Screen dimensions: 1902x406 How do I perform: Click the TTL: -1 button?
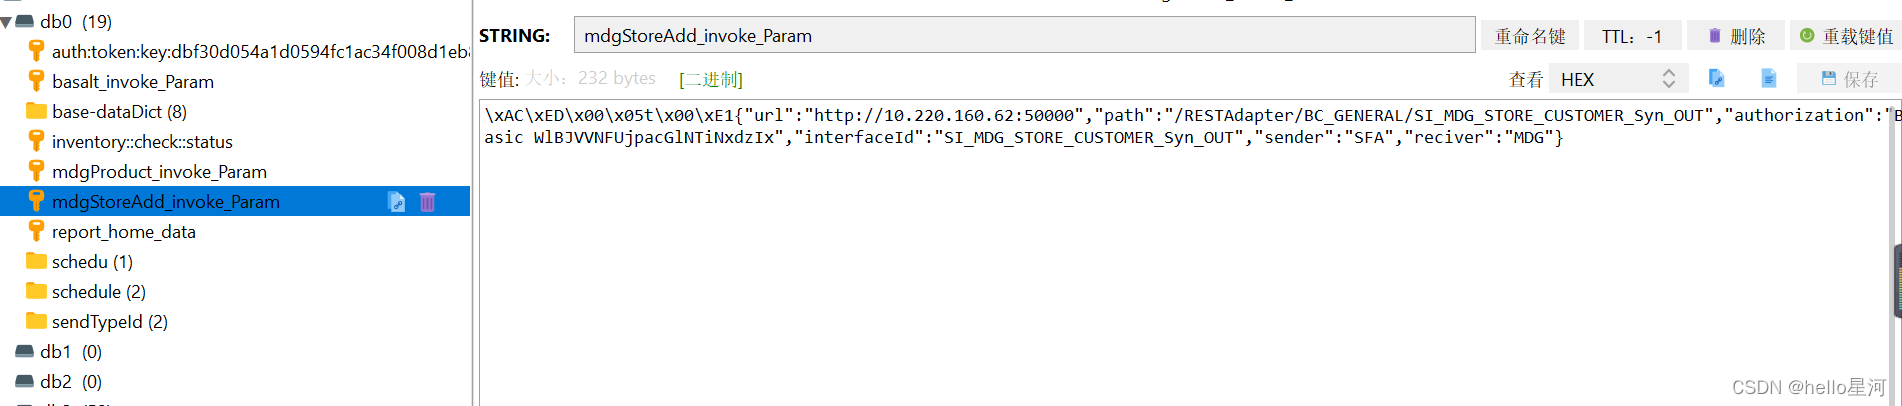point(1633,36)
